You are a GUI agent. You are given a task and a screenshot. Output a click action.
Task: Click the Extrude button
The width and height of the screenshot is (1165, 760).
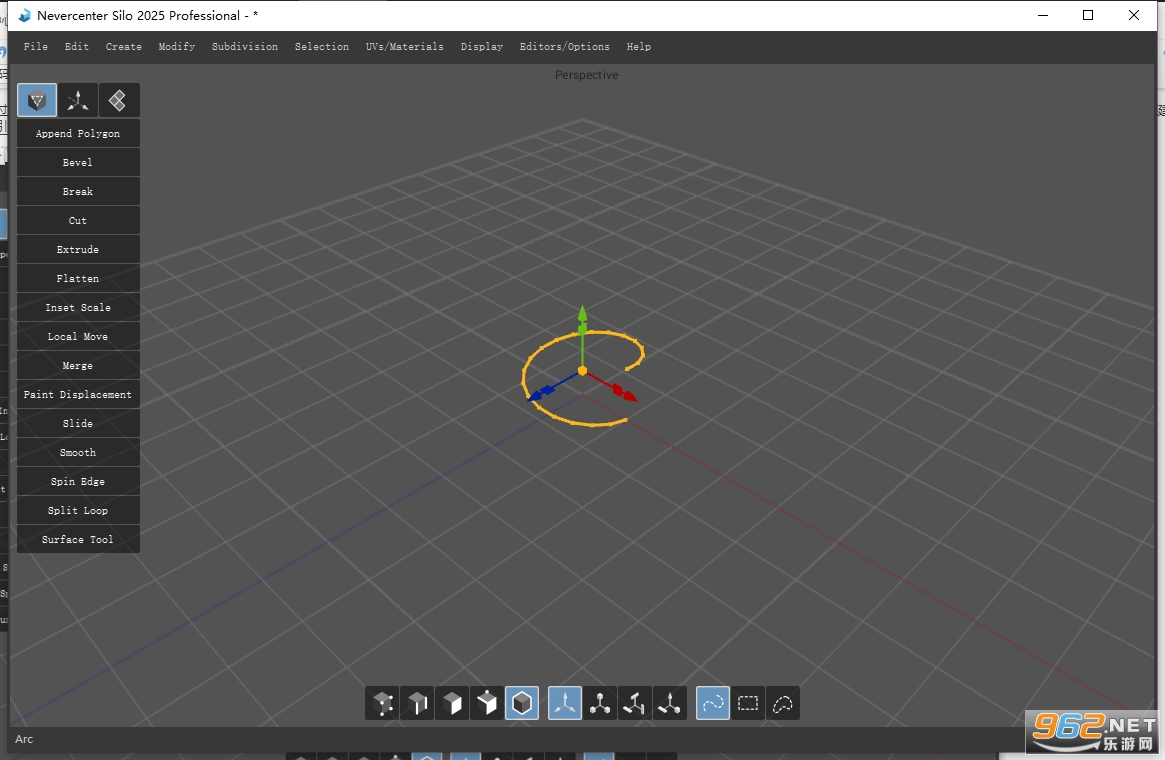(78, 250)
